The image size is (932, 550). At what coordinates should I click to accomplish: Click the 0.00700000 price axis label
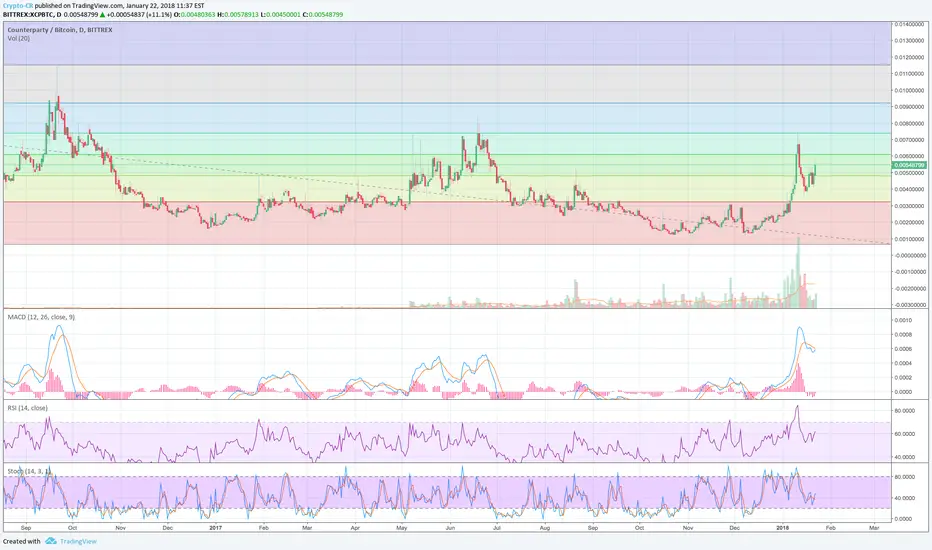[909, 140]
